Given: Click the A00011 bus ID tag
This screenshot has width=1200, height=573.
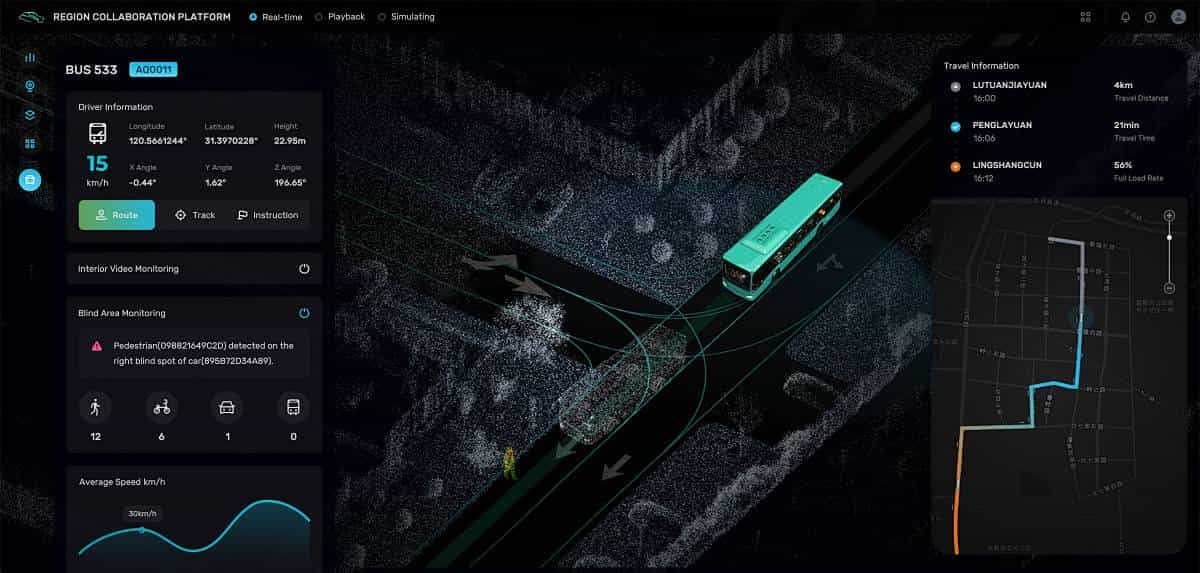Looking at the screenshot, I should [x=153, y=70].
